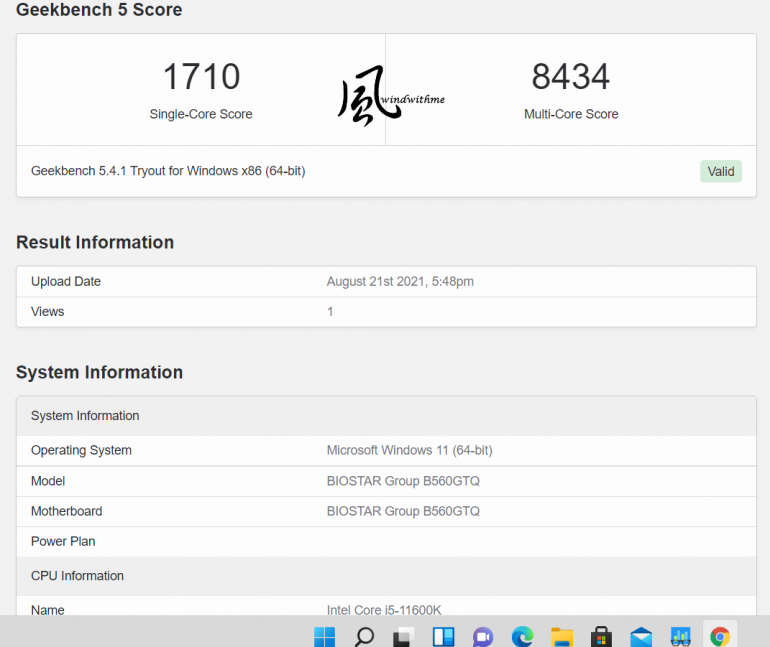Image resolution: width=770 pixels, height=647 pixels.
Task: Launch Teams Chat from taskbar
Action: click(x=483, y=637)
